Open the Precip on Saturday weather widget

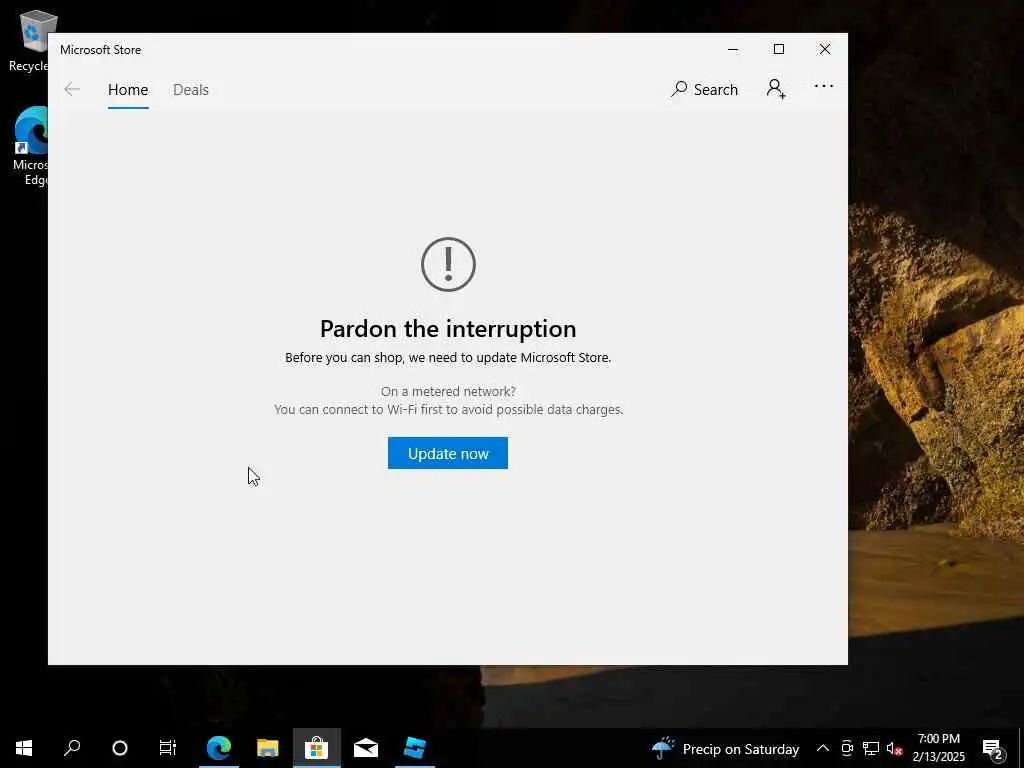[x=725, y=748]
